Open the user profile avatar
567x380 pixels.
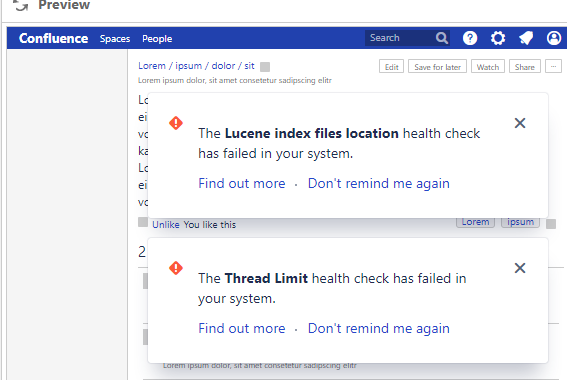(554, 38)
